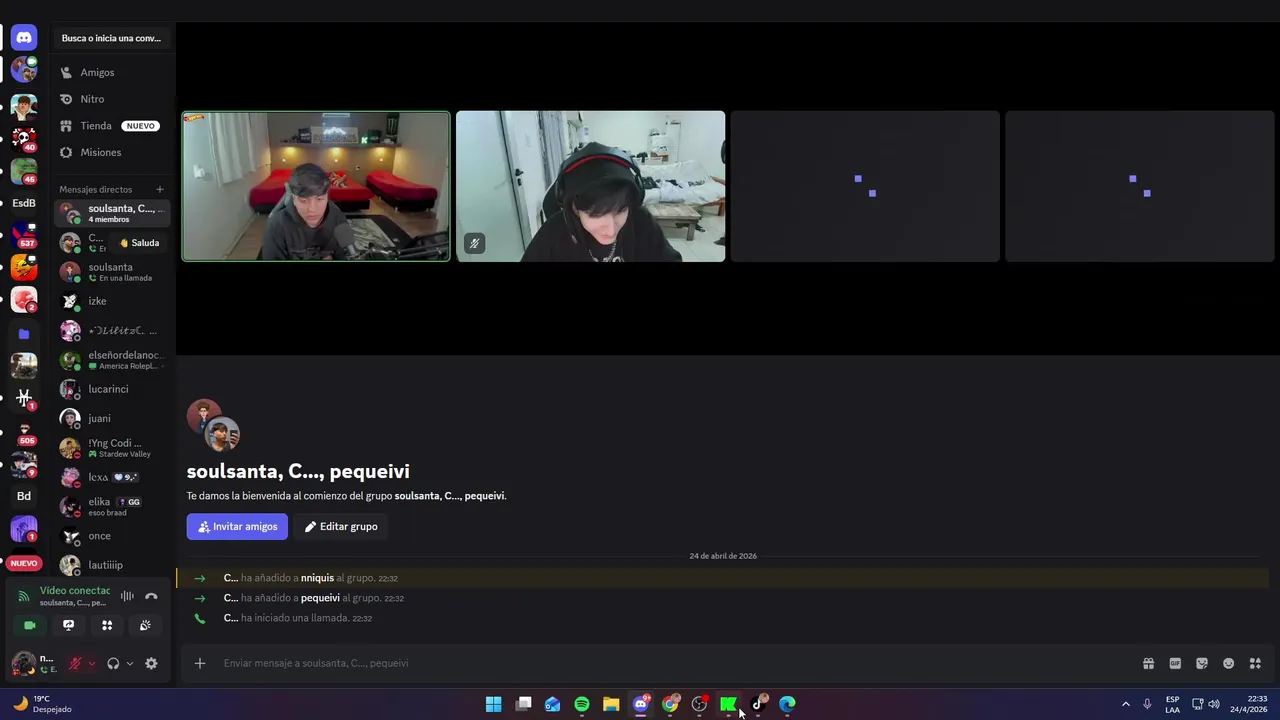The image size is (1280, 720).
Task: Jump to new mentions via NUEVO badge
Action: tap(24, 563)
